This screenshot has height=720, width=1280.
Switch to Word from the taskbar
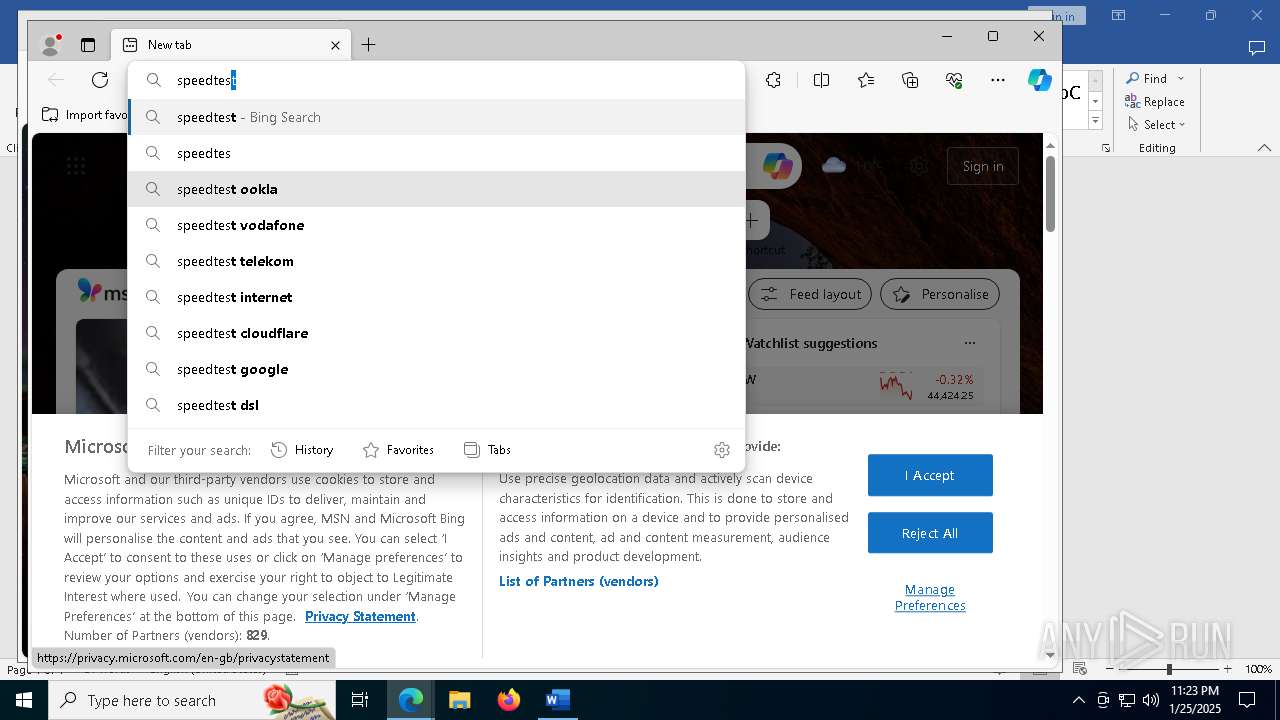pos(557,700)
